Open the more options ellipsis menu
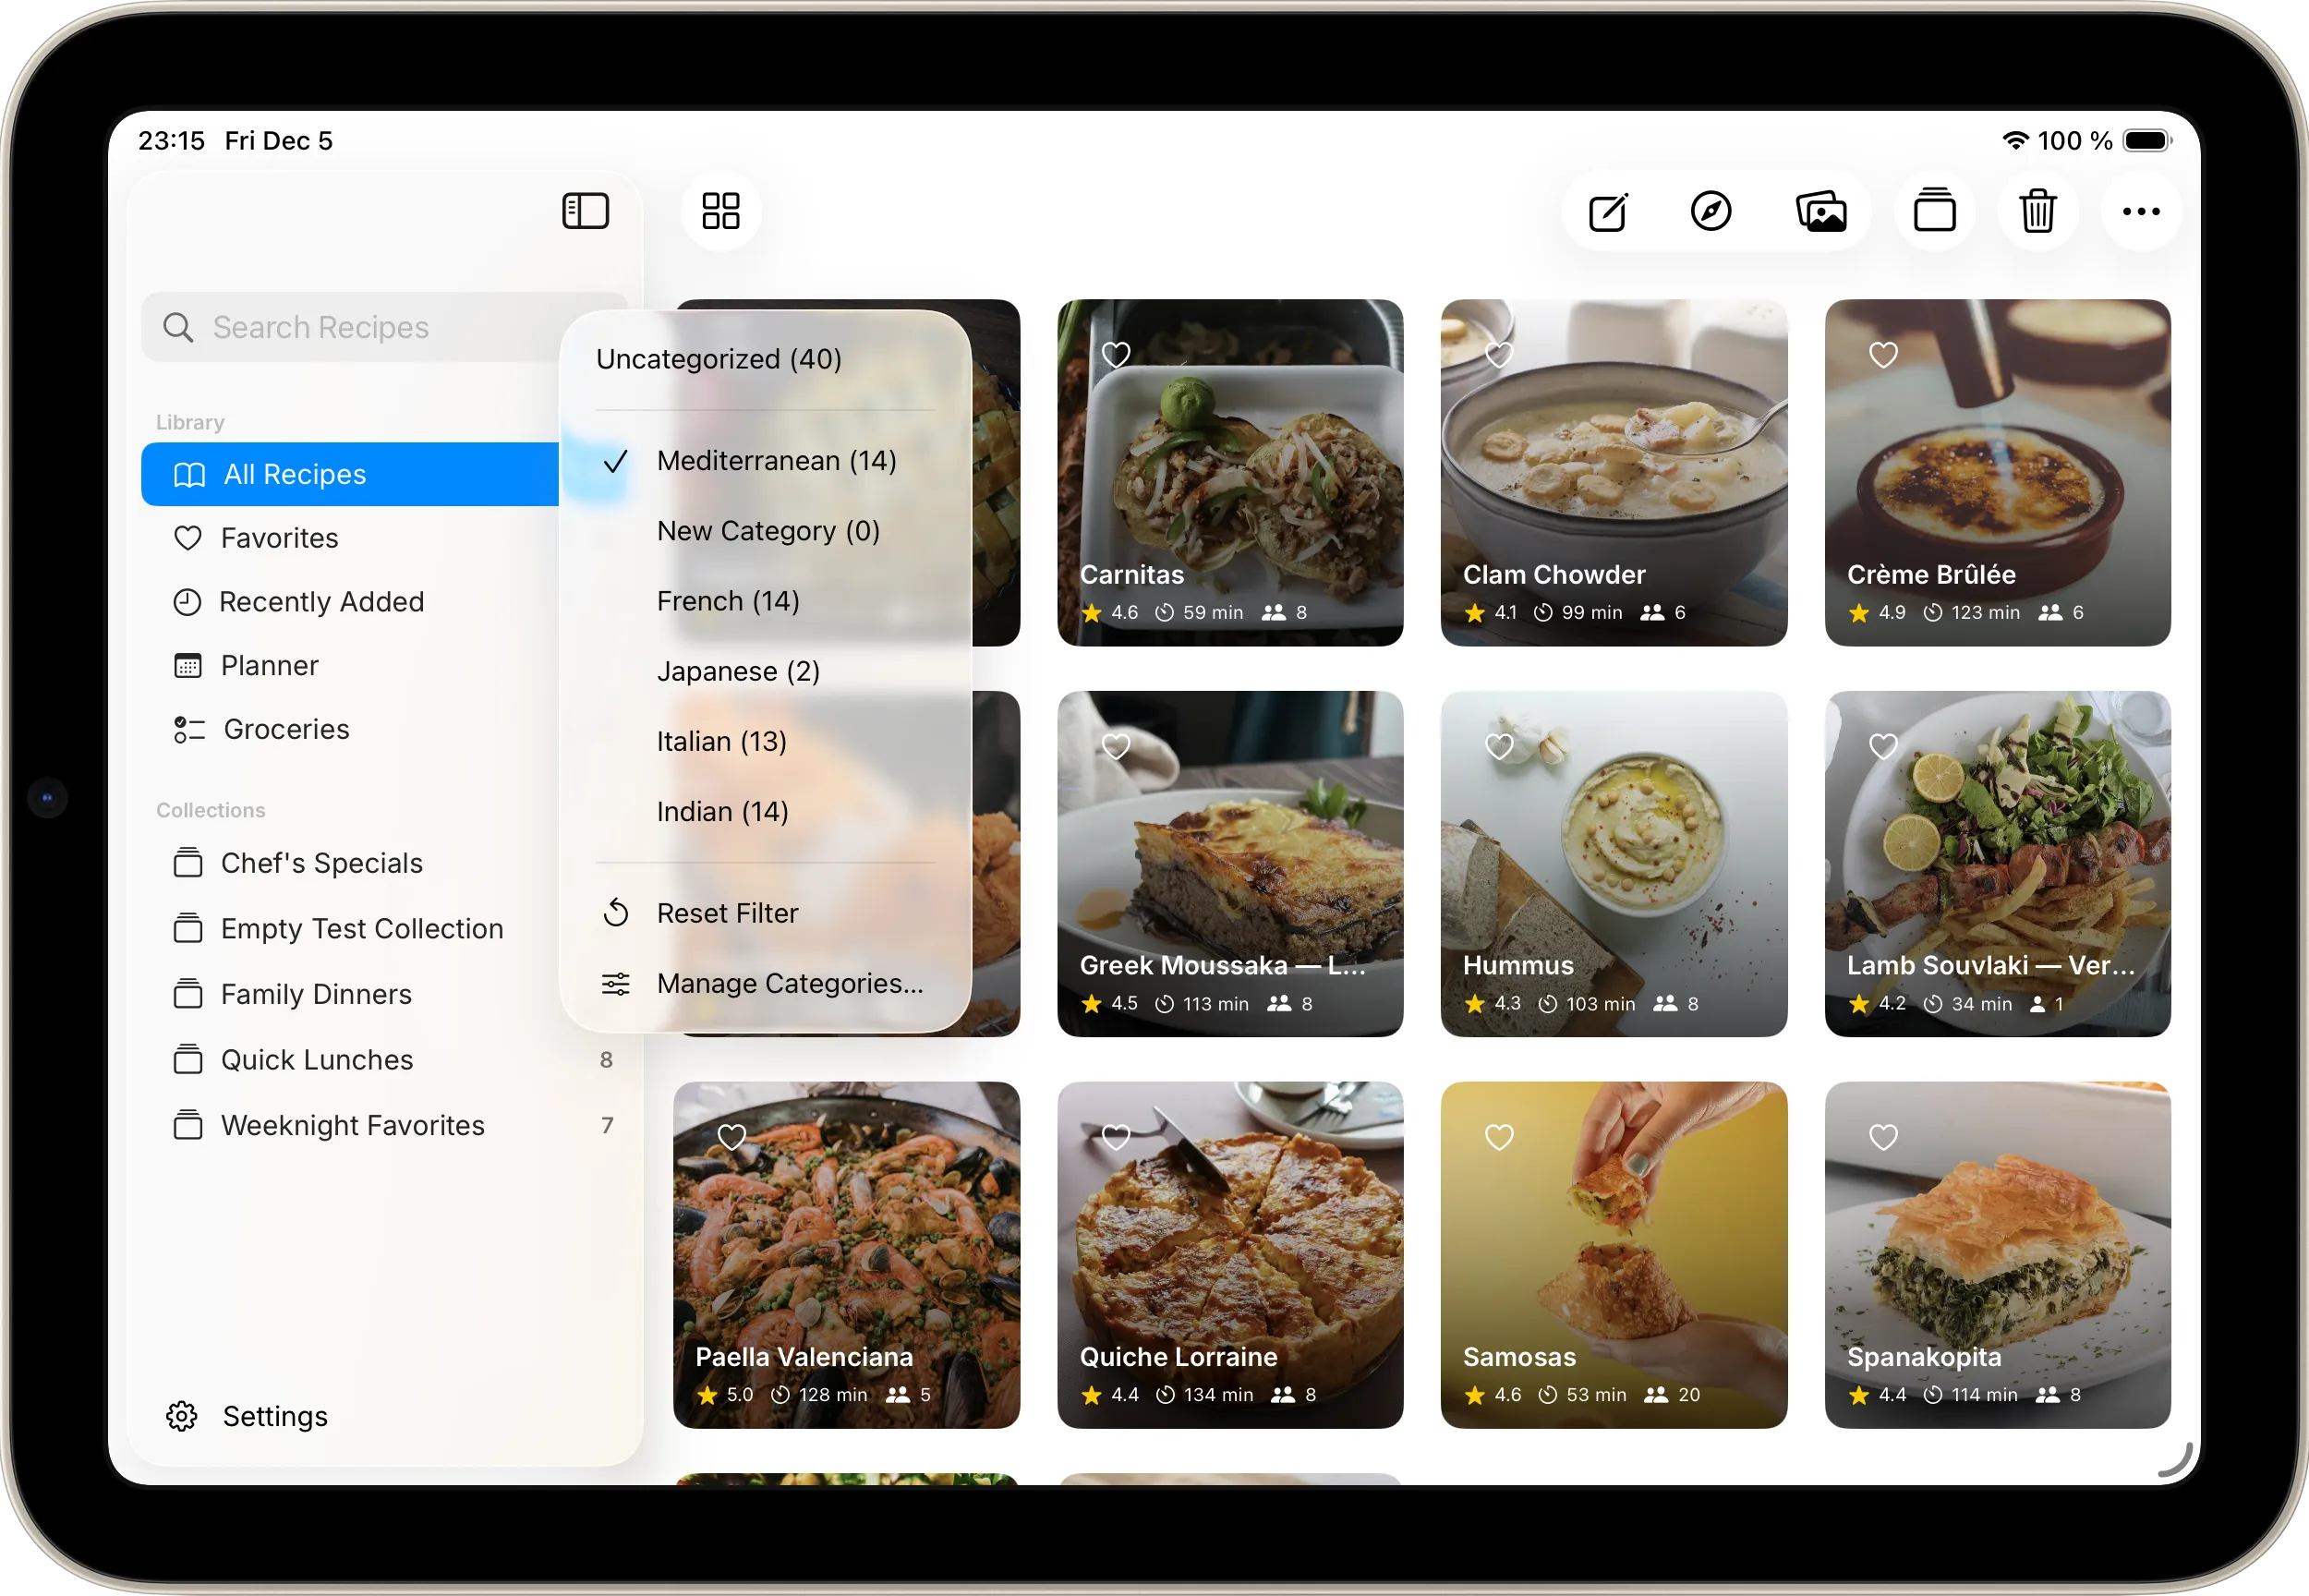 pos(2141,211)
